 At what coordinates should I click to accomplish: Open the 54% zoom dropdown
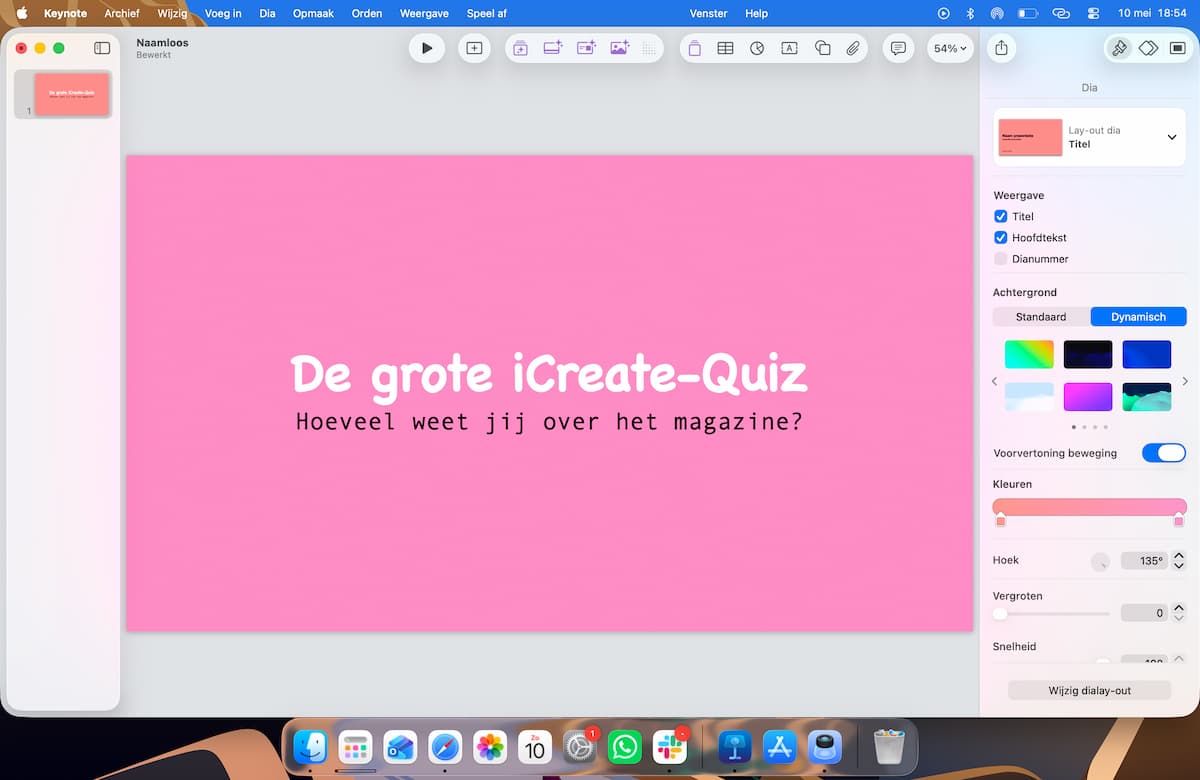pyautogui.click(x=950, y=48)
